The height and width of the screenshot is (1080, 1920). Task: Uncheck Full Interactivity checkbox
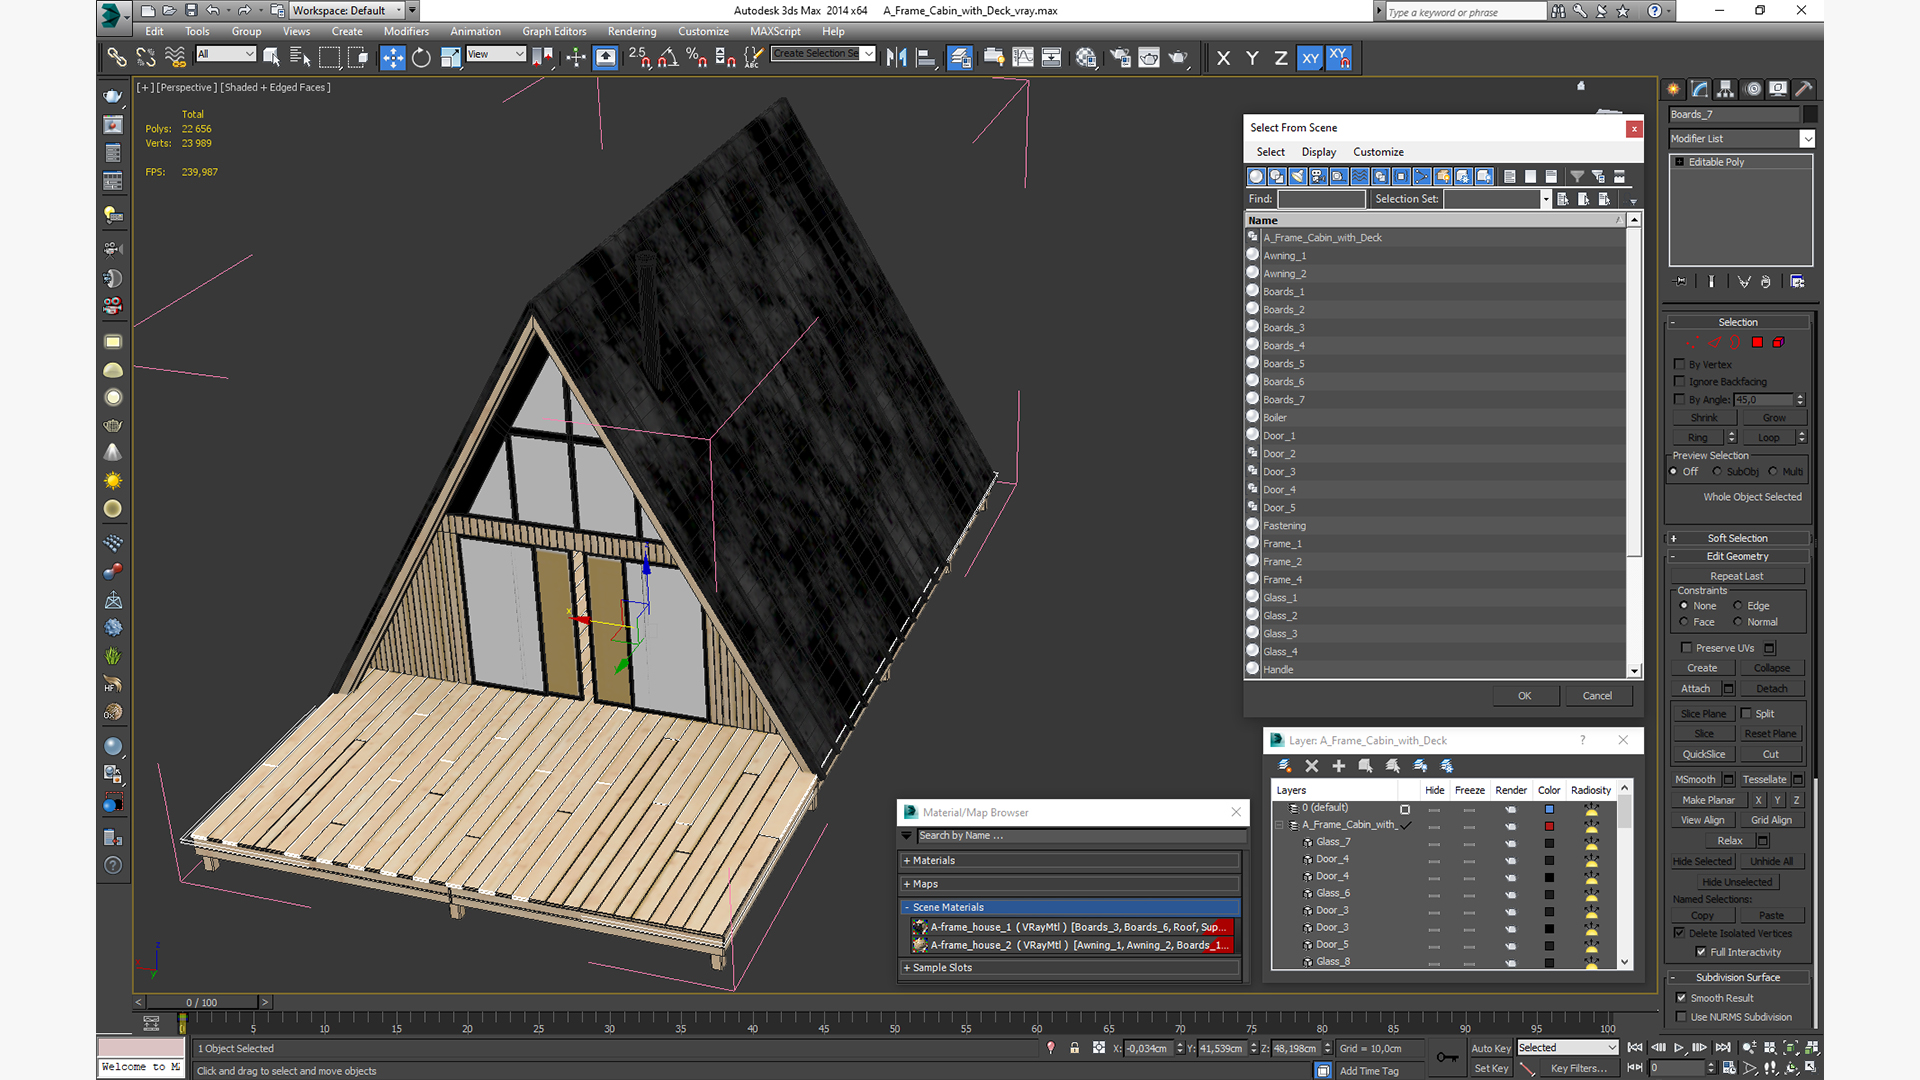1701,952
